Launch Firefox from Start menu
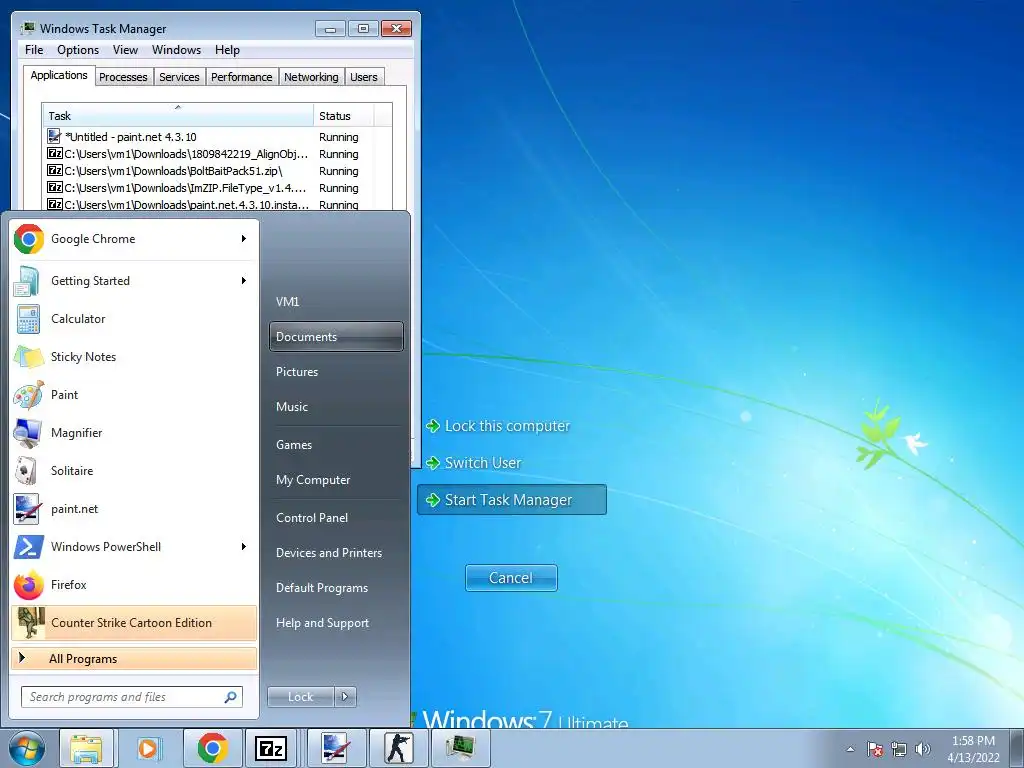 tap(133, 584)
